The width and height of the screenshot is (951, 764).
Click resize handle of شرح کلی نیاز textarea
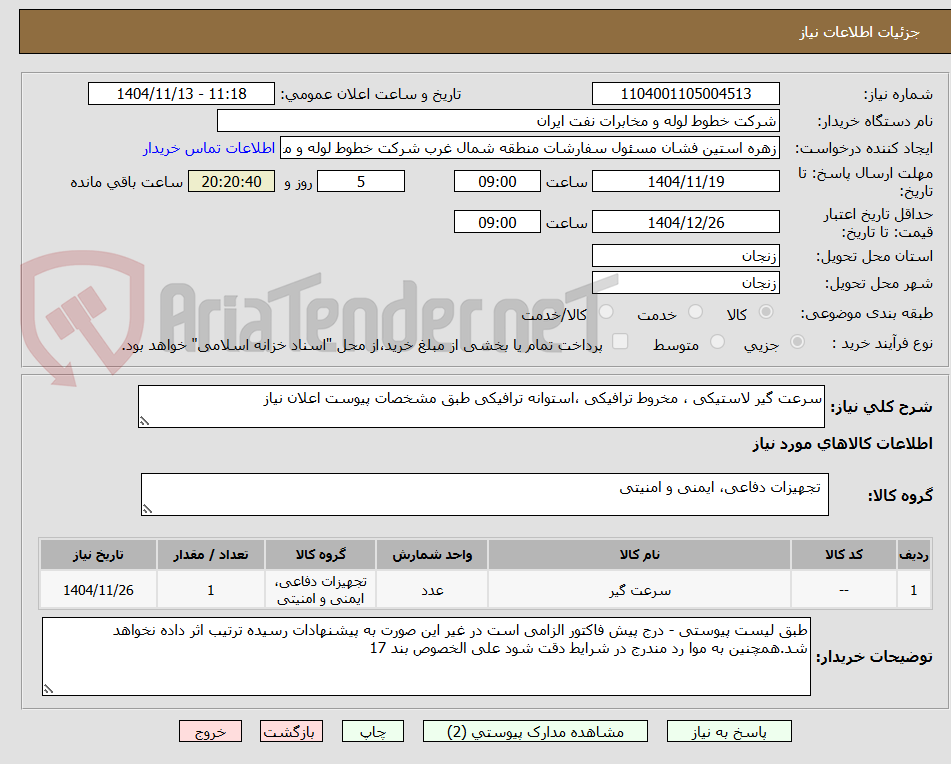(x=144, y=421)
